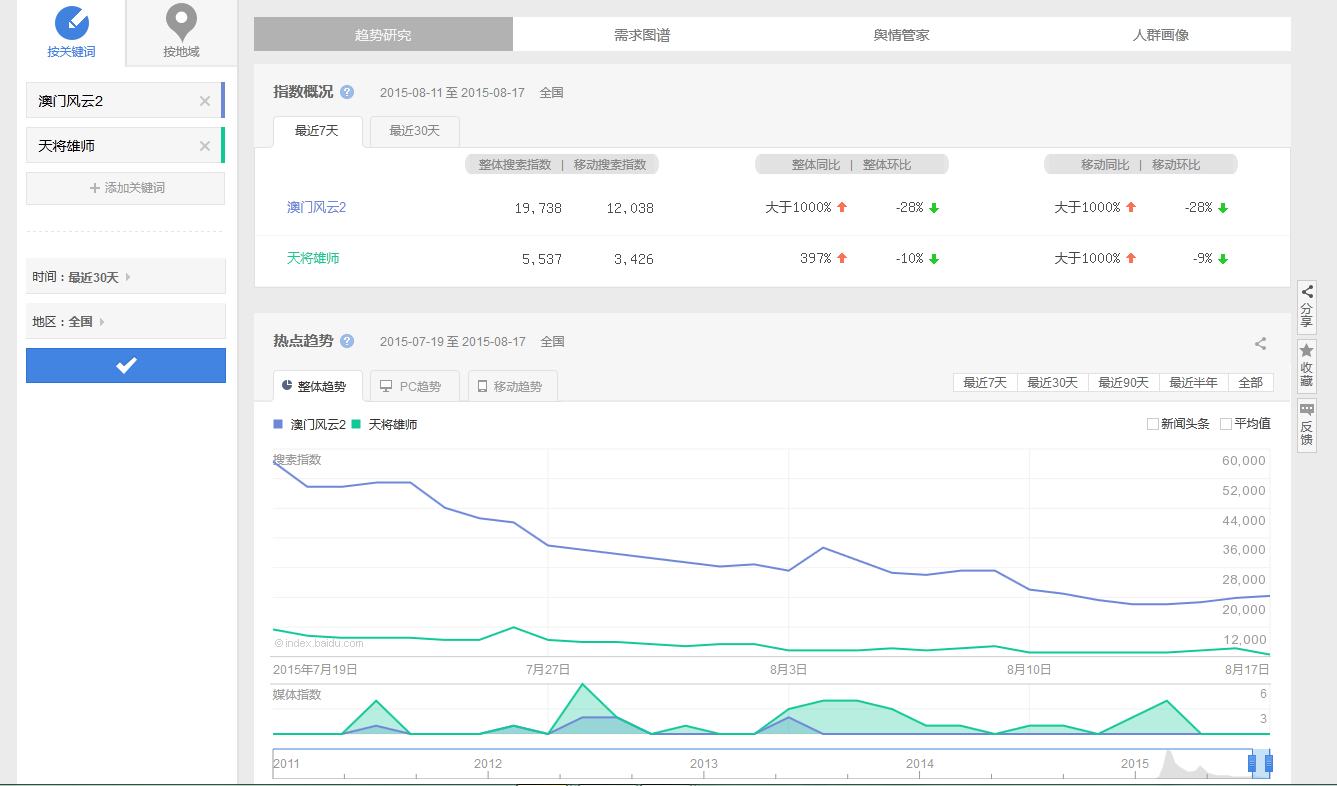Click the 3,426 mobile index value
This screenshot has width=1337, height=786.
click(634, 259)
